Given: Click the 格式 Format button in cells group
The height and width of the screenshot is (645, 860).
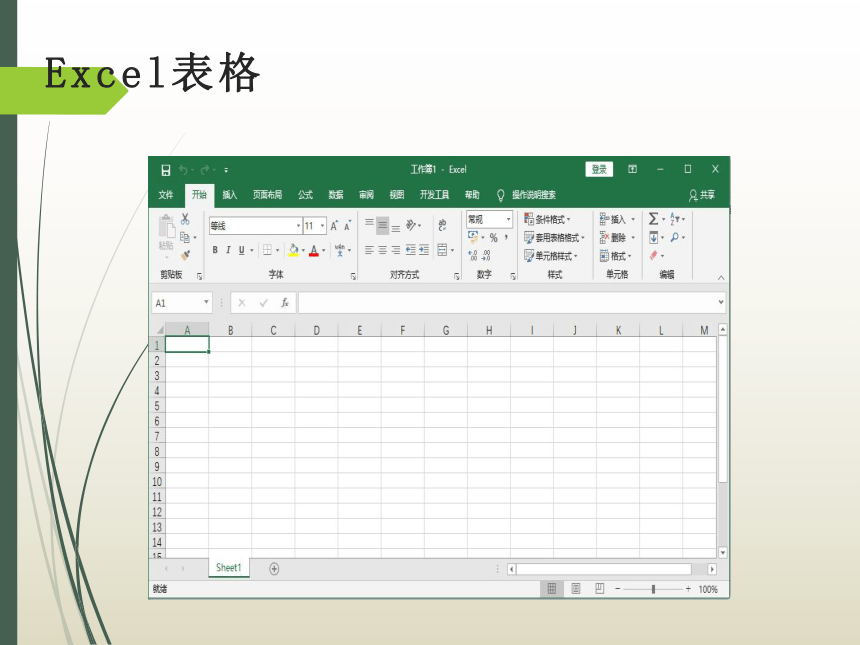Looking at the screenshot, I should tap(615, 256).
